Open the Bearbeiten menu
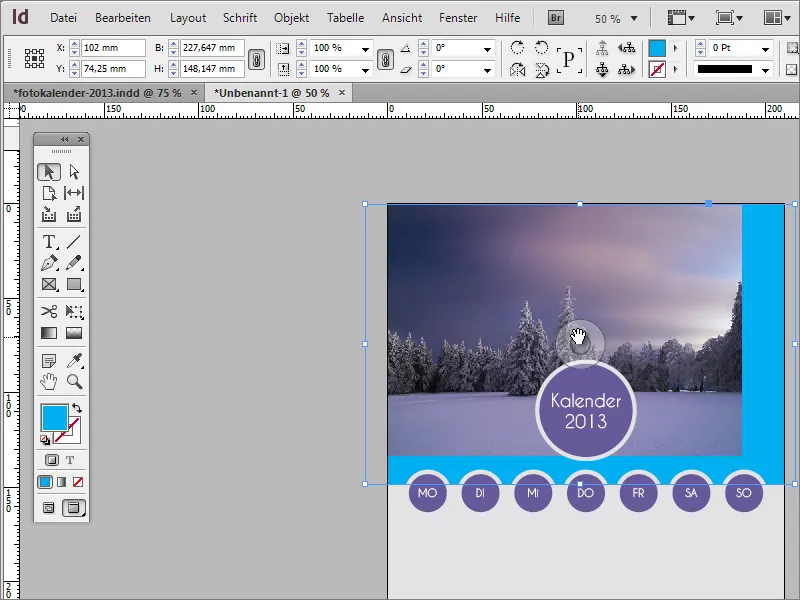Image resolution: width=800 pixels, height=600 pixels. [x=123, y=18]
